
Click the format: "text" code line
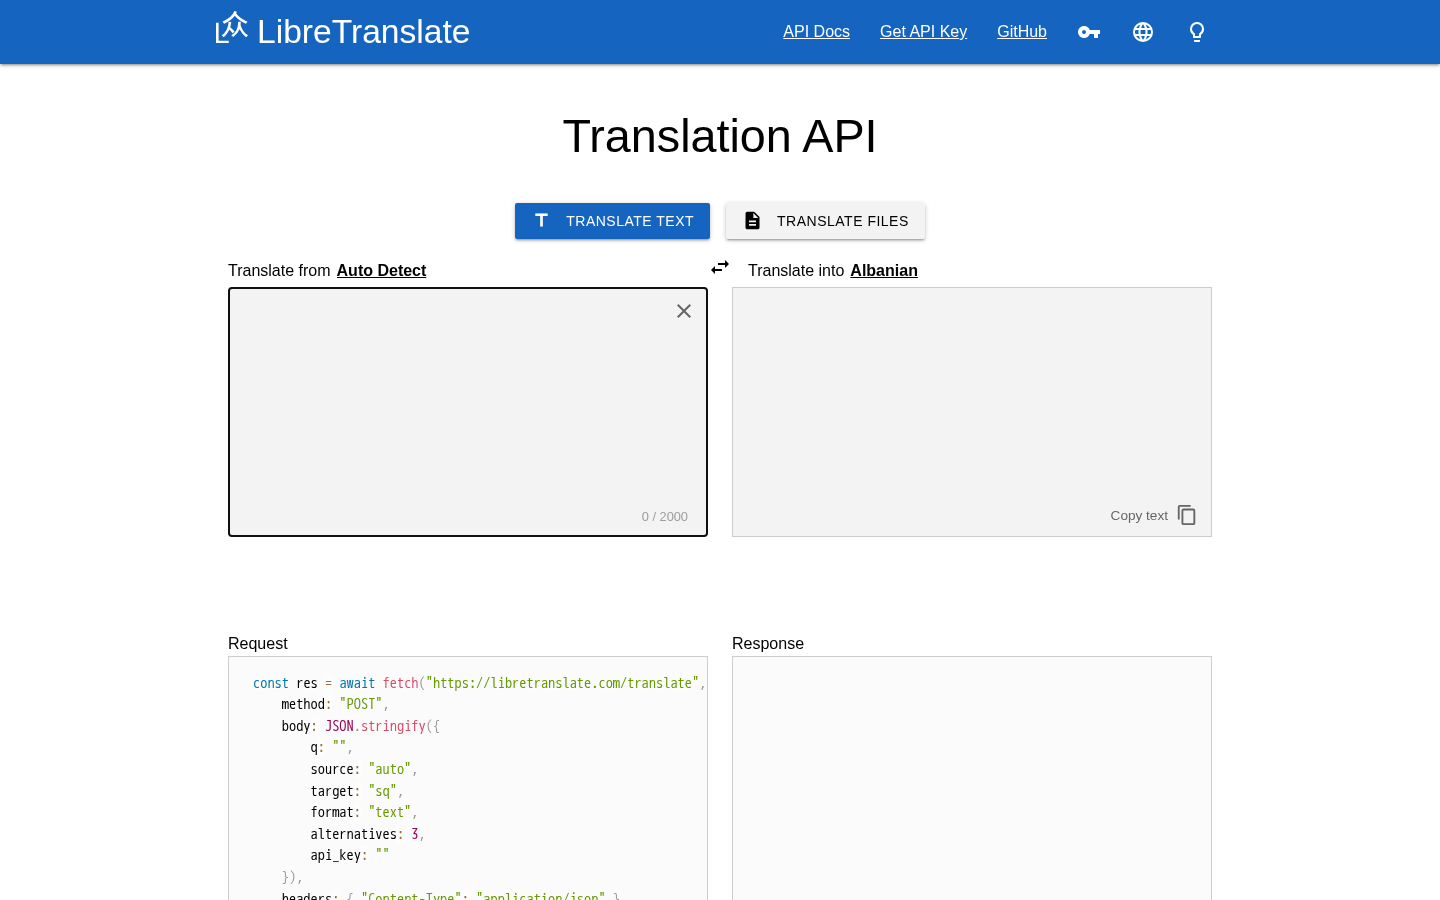pos(364,812)
